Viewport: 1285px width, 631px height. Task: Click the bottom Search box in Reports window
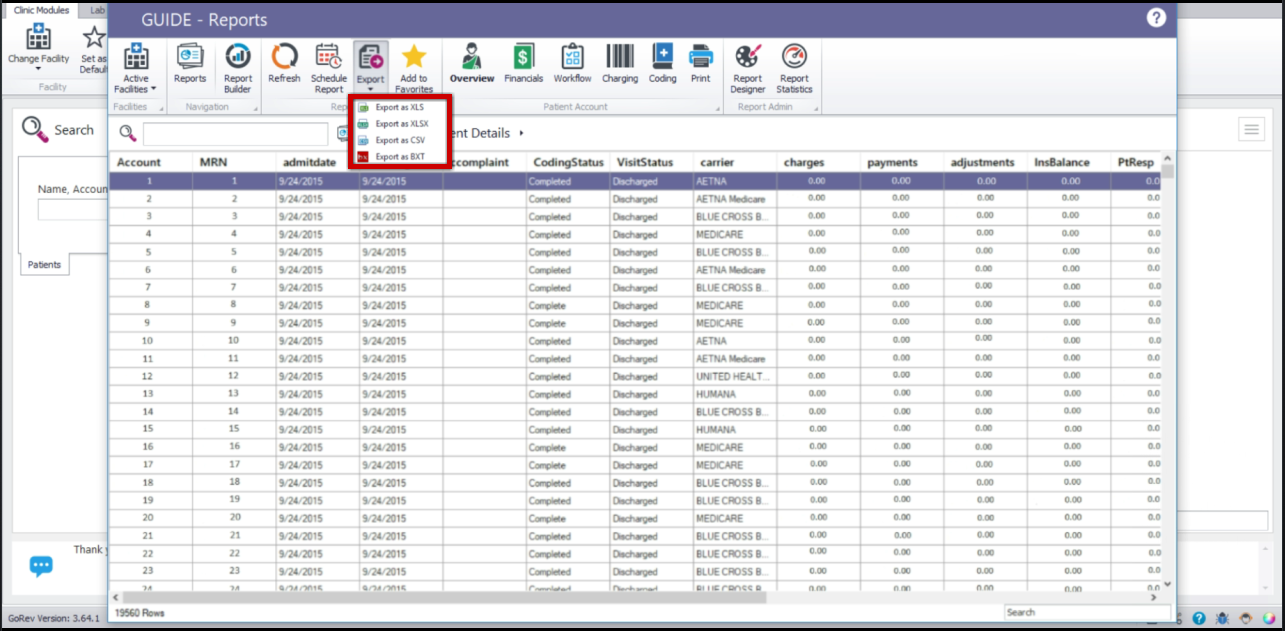coord(1087,612)
